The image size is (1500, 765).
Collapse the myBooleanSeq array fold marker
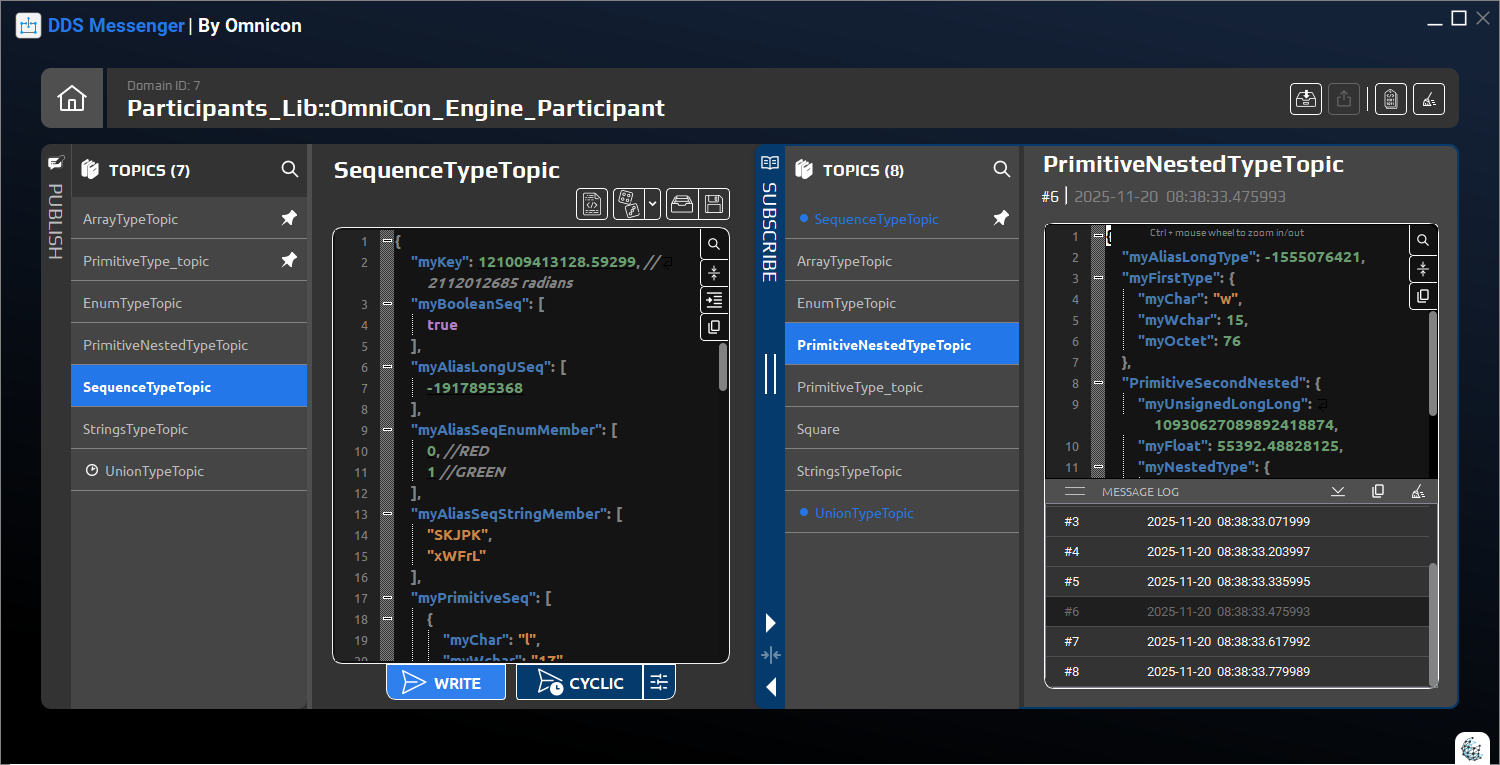pos(387,304)
